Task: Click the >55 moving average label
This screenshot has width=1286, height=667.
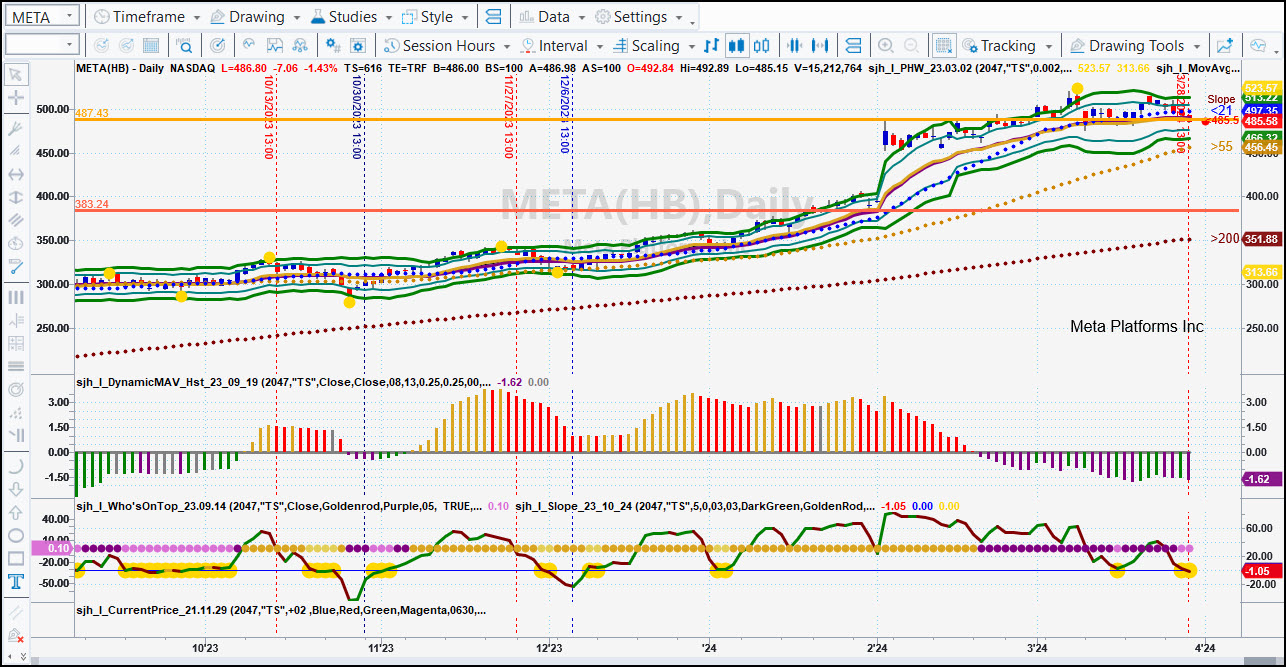Action: [1221, 146]
